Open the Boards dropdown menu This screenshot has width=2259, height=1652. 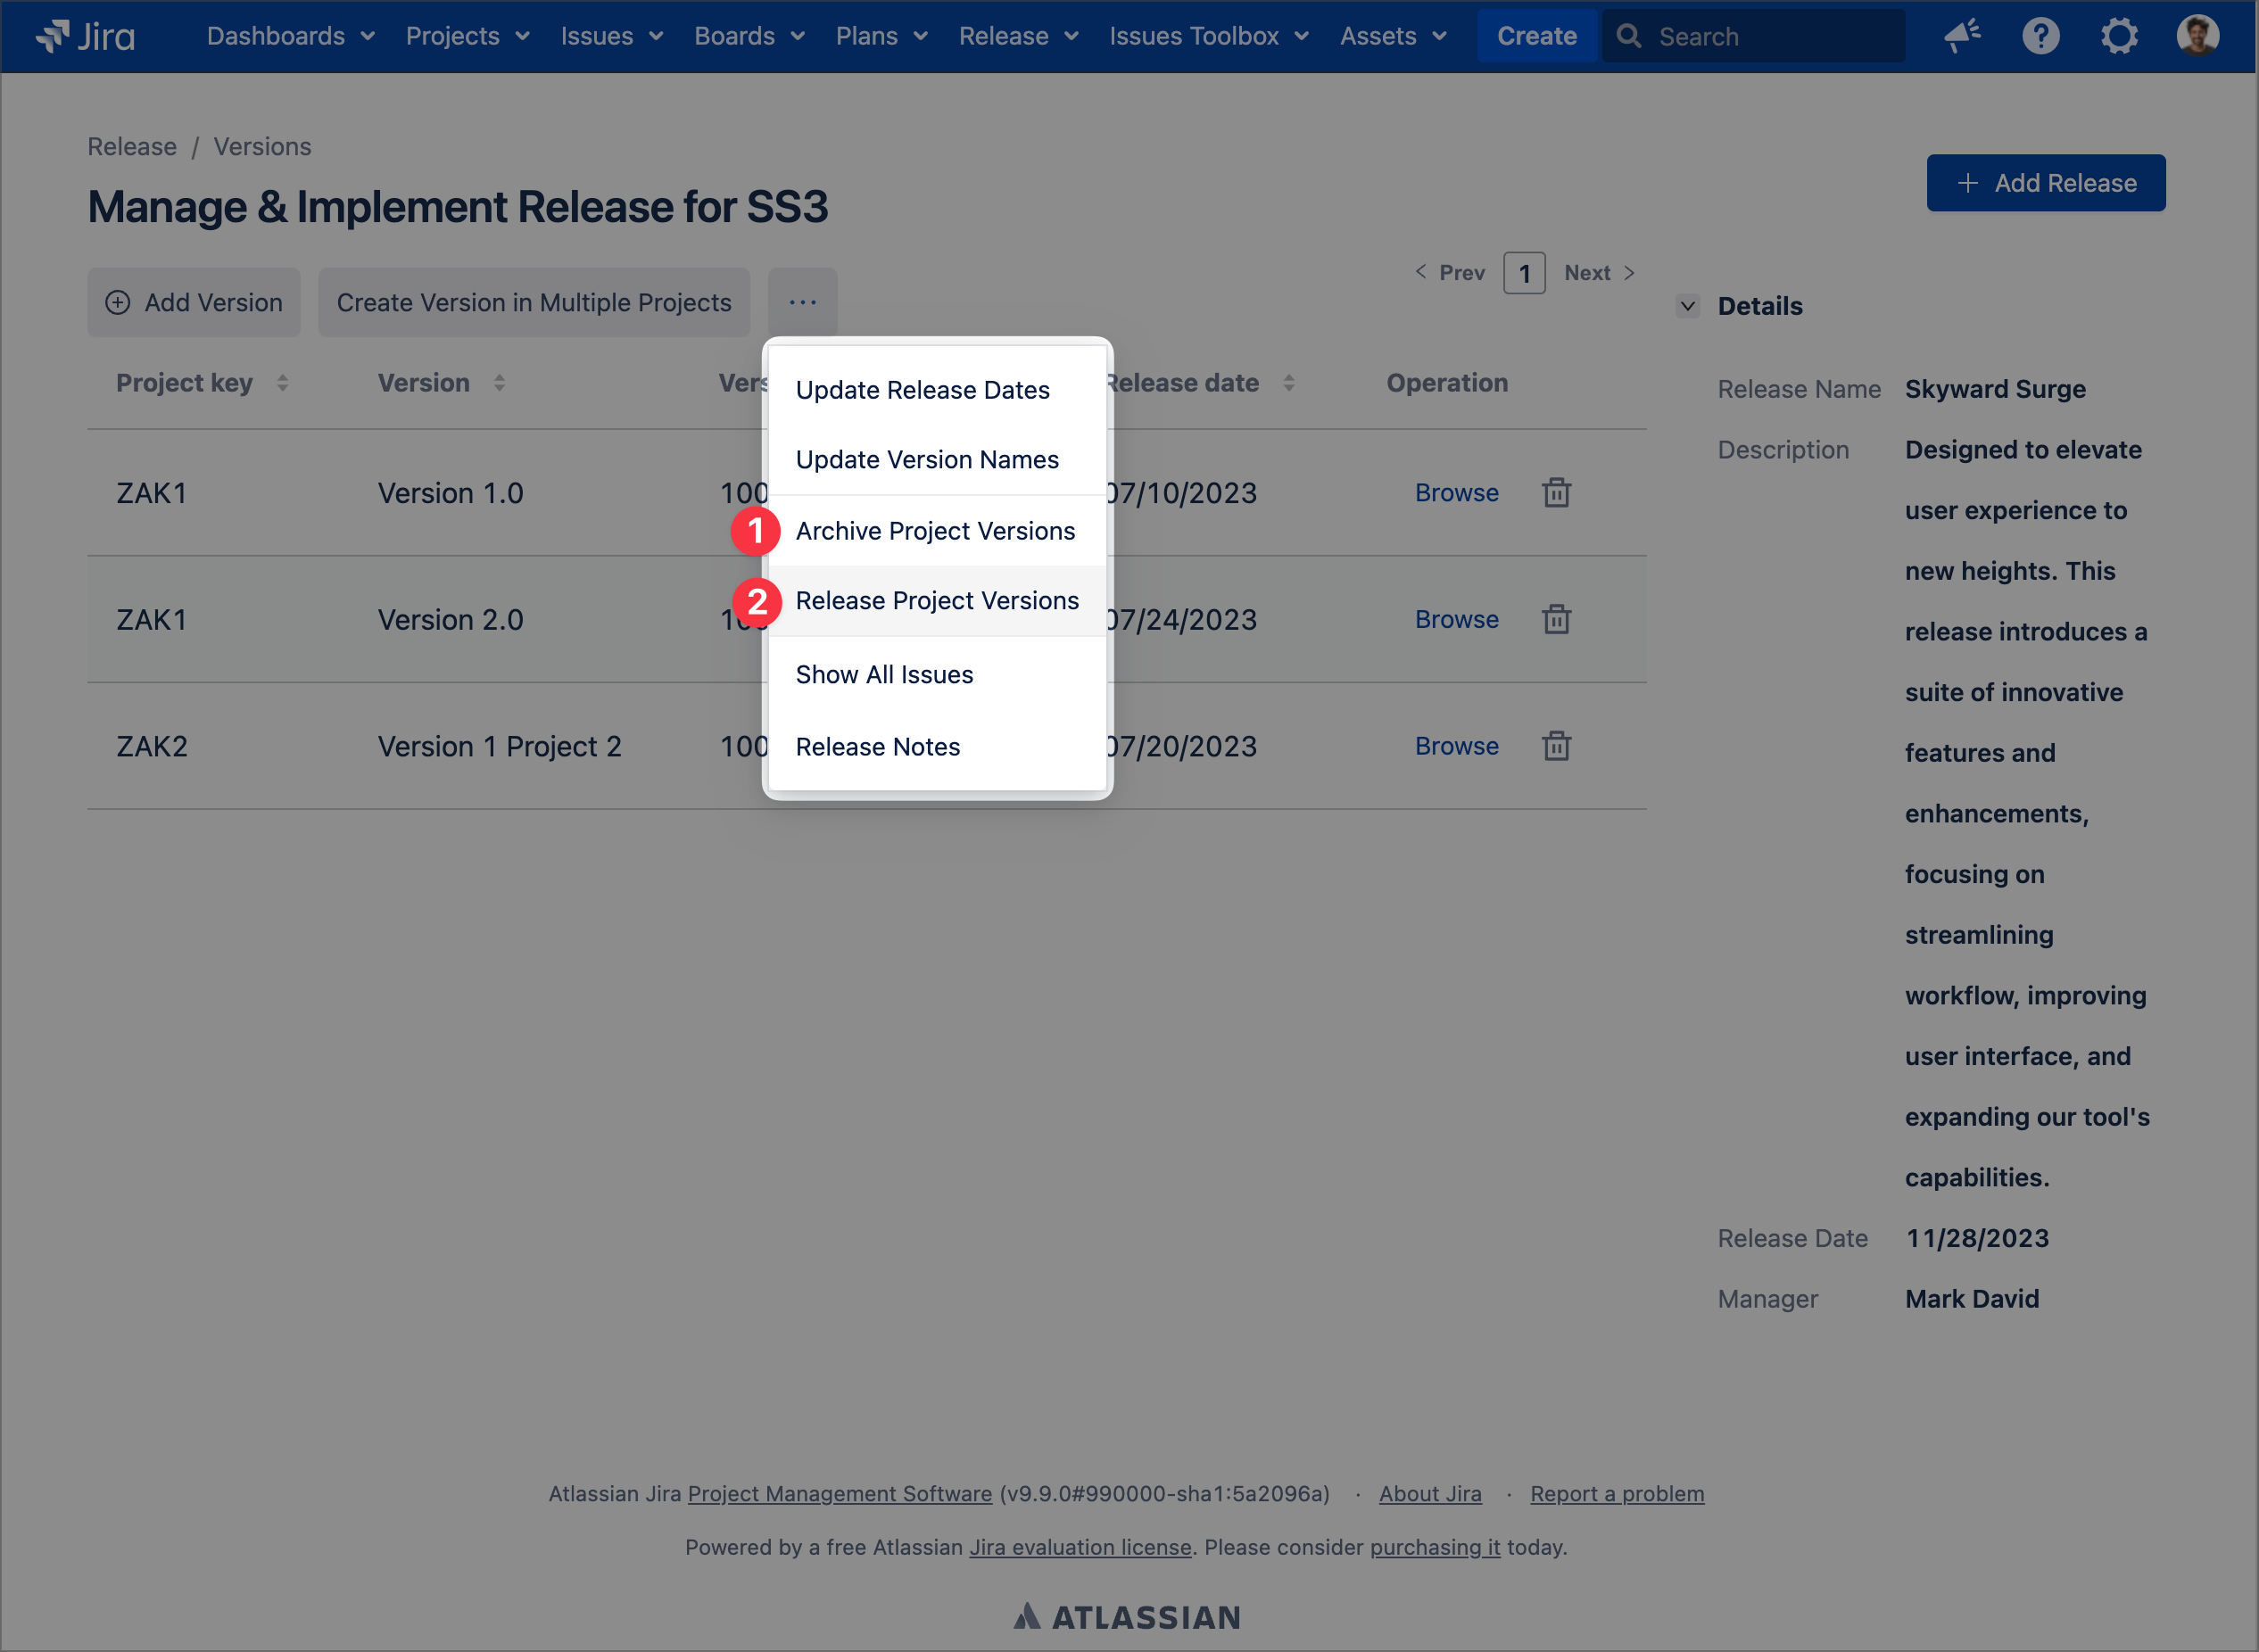749,36
